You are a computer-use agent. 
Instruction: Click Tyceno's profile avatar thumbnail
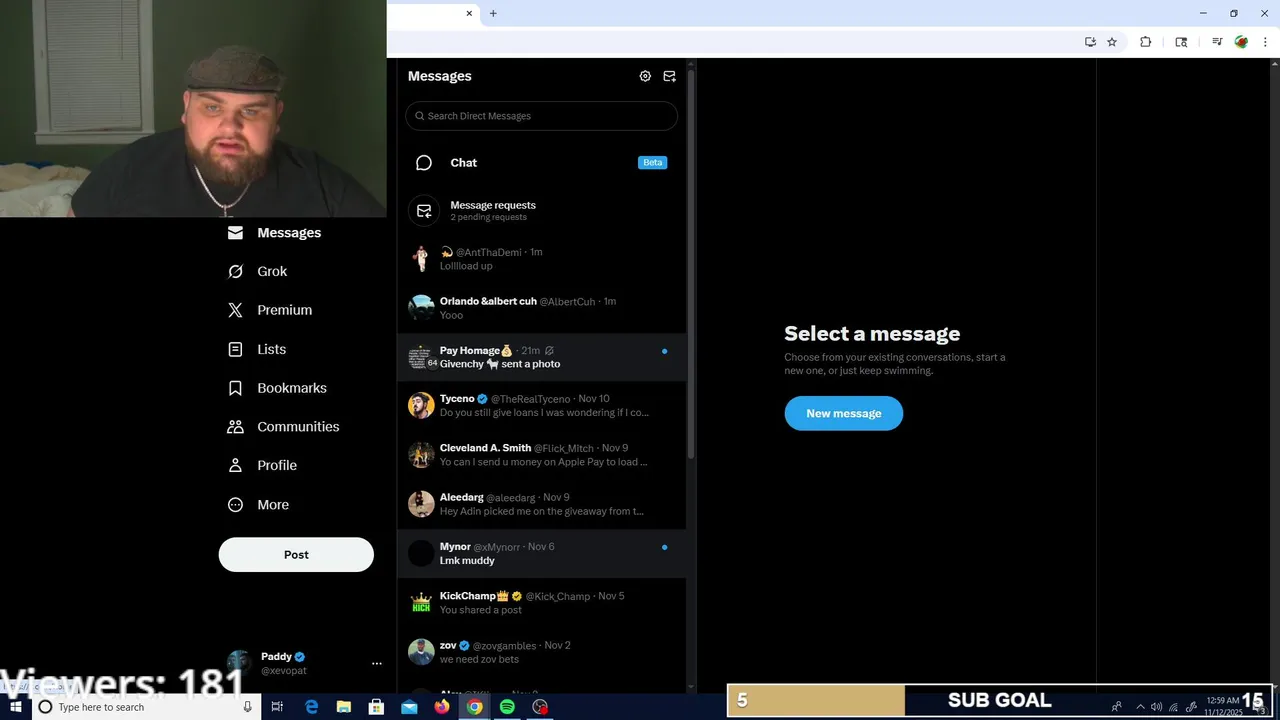pyautogui.click(x=422, y=406)
